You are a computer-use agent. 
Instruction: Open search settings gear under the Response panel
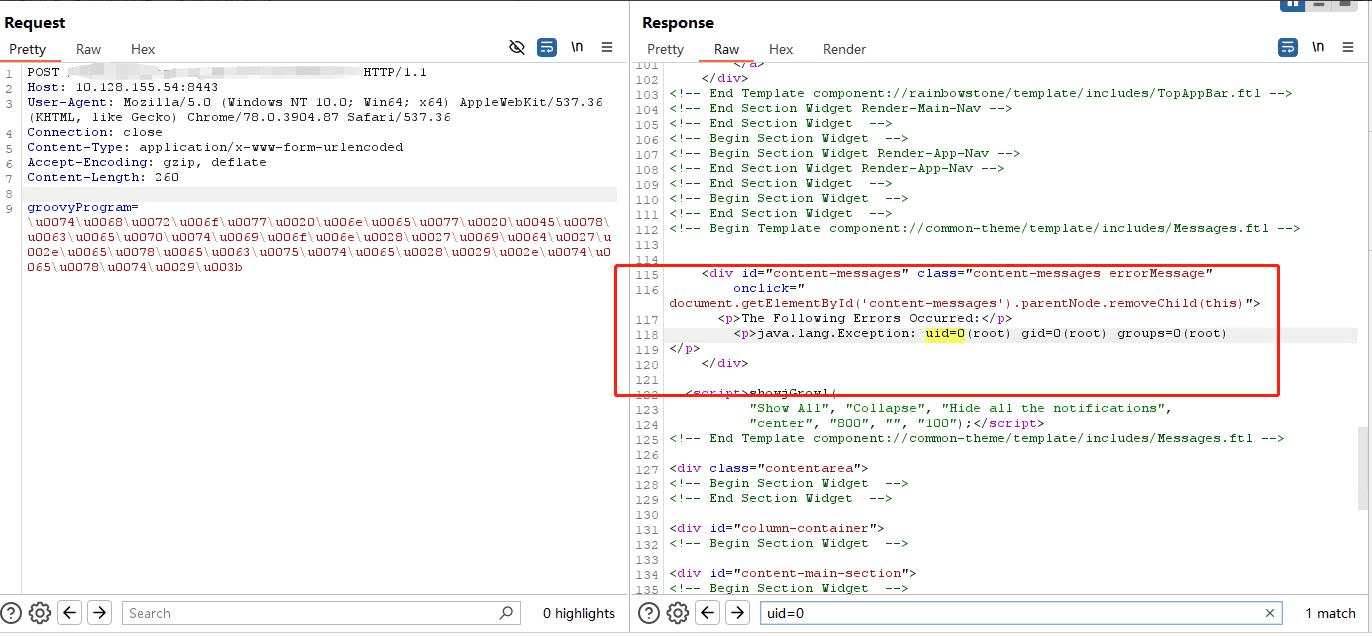point(678,613)
